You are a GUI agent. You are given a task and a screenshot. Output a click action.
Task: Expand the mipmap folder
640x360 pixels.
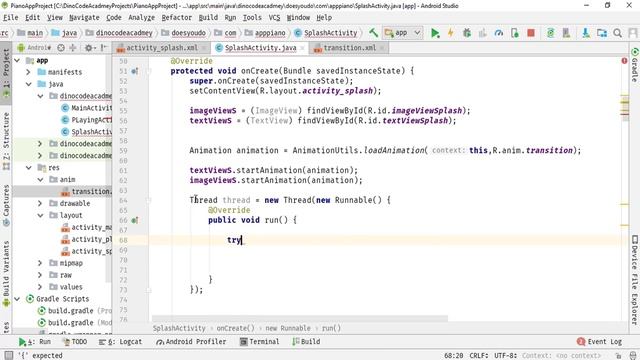coord(40,263)
